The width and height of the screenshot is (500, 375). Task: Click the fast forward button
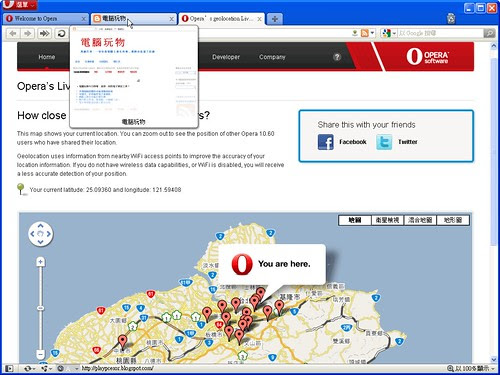pyautogui.click(x=45, y=33)
